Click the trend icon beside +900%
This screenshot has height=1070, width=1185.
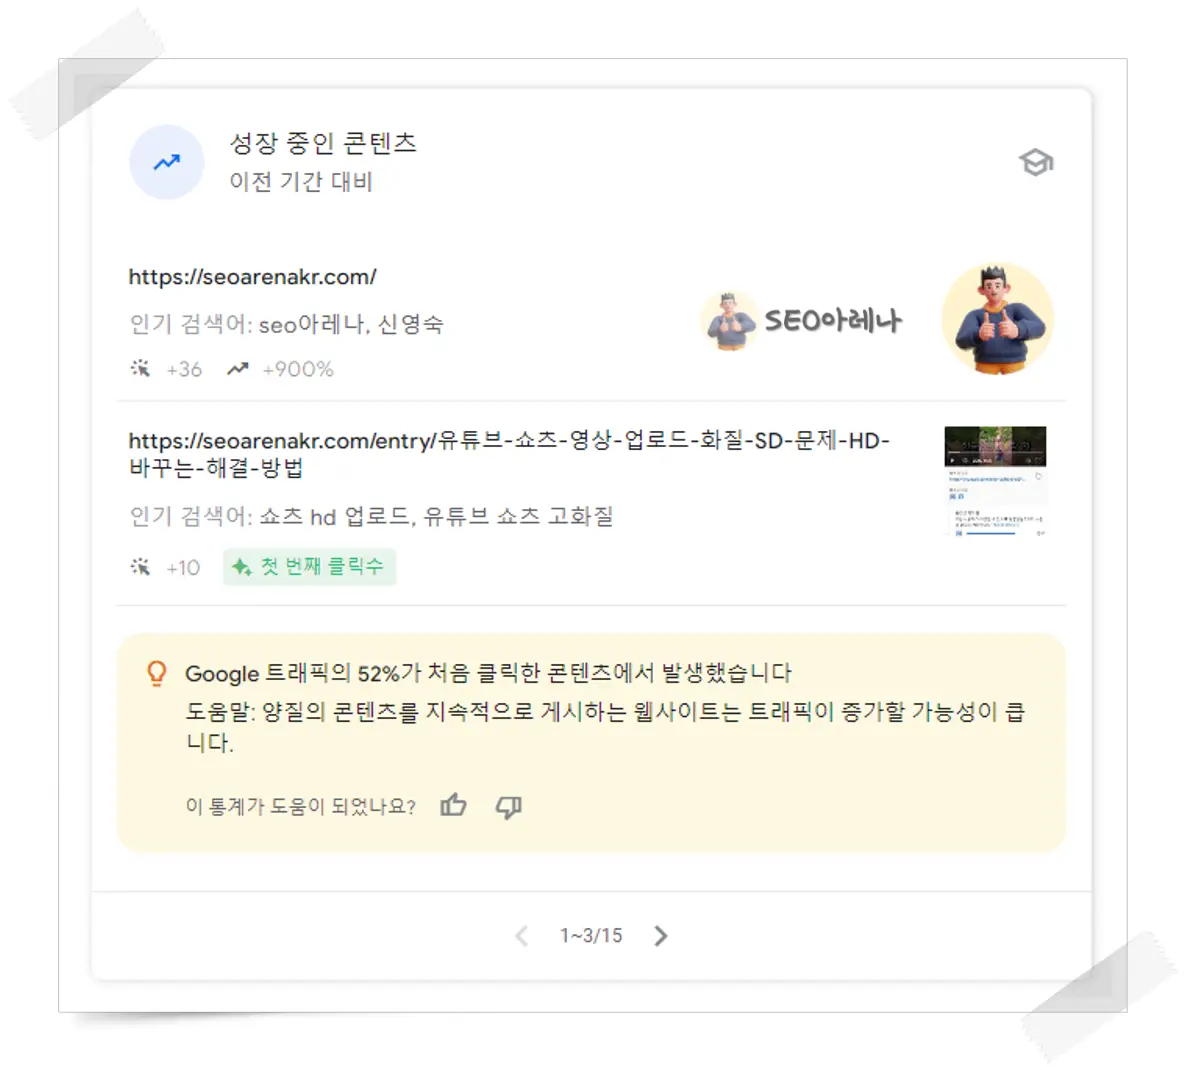pyautogui.click(x=238, y=369)
